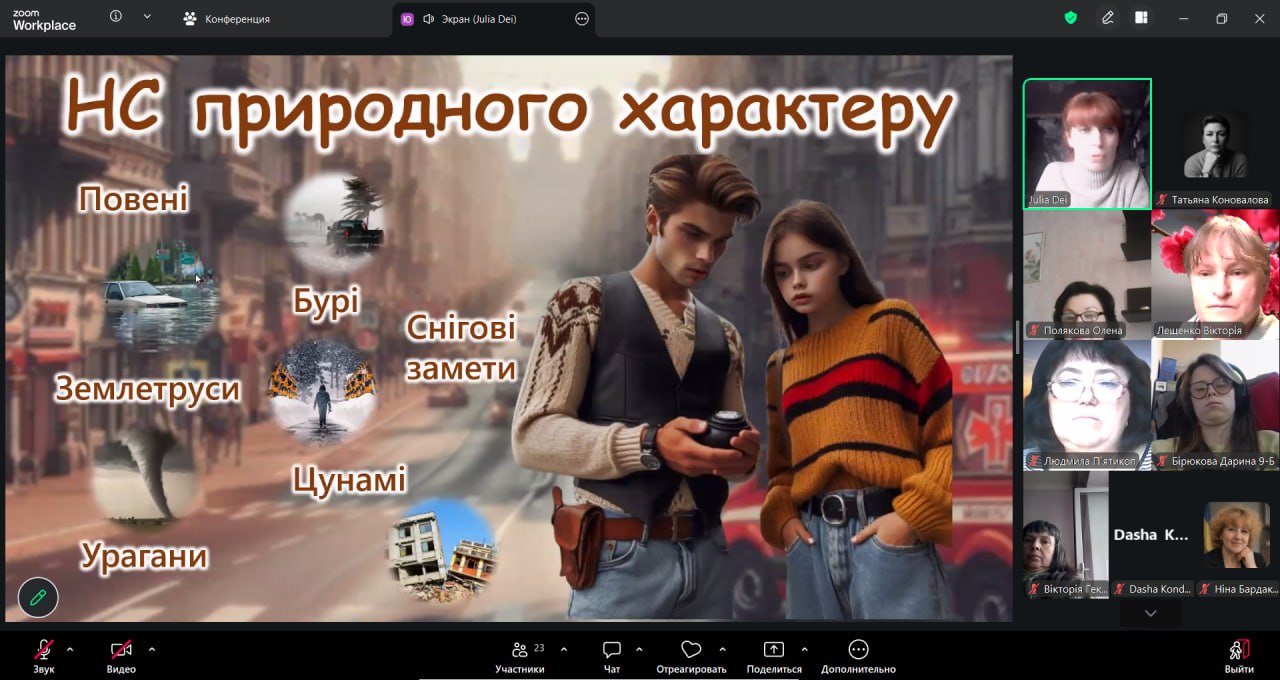This screenshot has height=680, width=1280.
Task: Click the Отреагировать heart reaction icon
Action: click(691, 650)
